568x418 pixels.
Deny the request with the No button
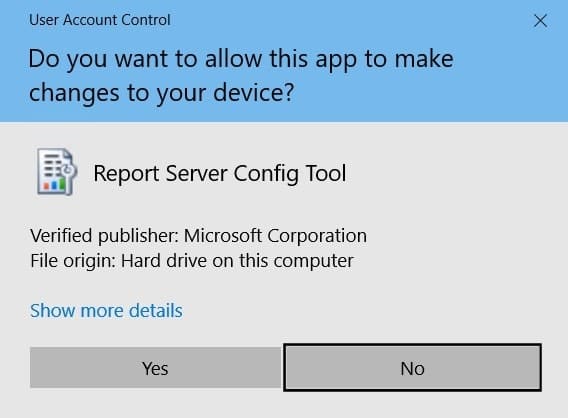pyautogui.click(x=412, y=368)
